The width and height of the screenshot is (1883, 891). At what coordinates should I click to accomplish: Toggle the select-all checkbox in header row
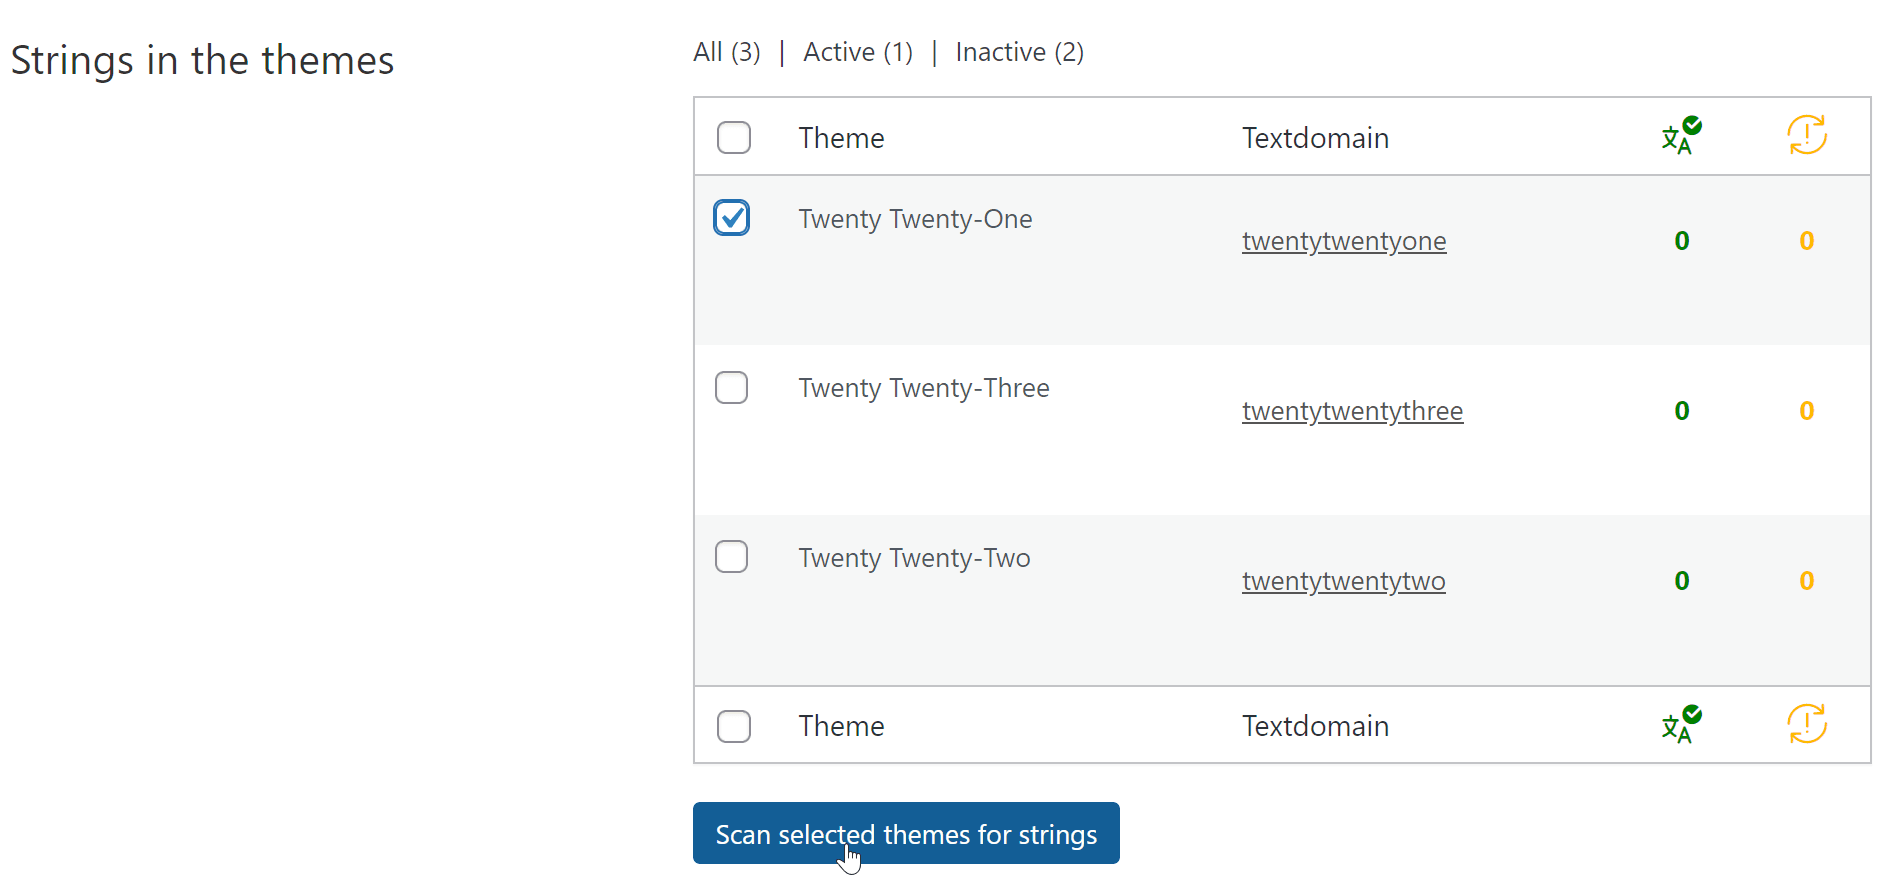[734, 137]
